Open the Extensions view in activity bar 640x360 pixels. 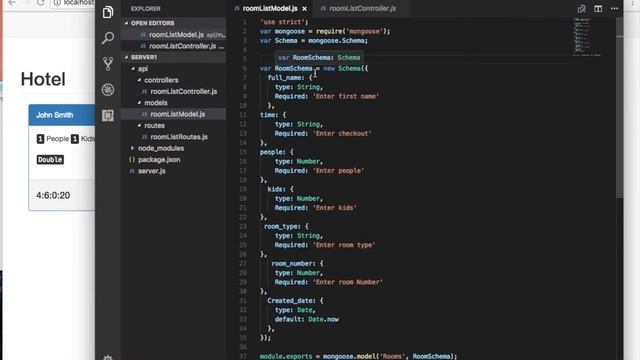108,116
